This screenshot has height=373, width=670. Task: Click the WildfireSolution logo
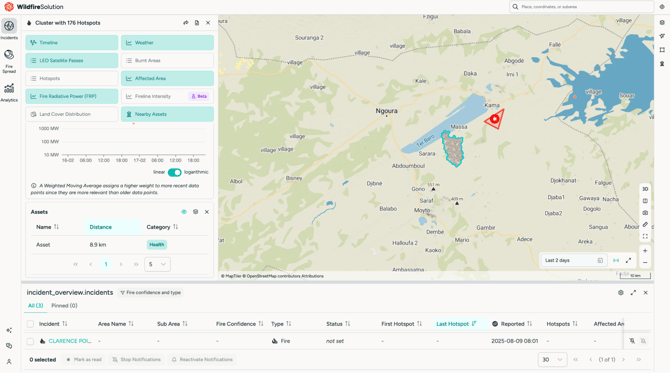click(x=34, y=7)
